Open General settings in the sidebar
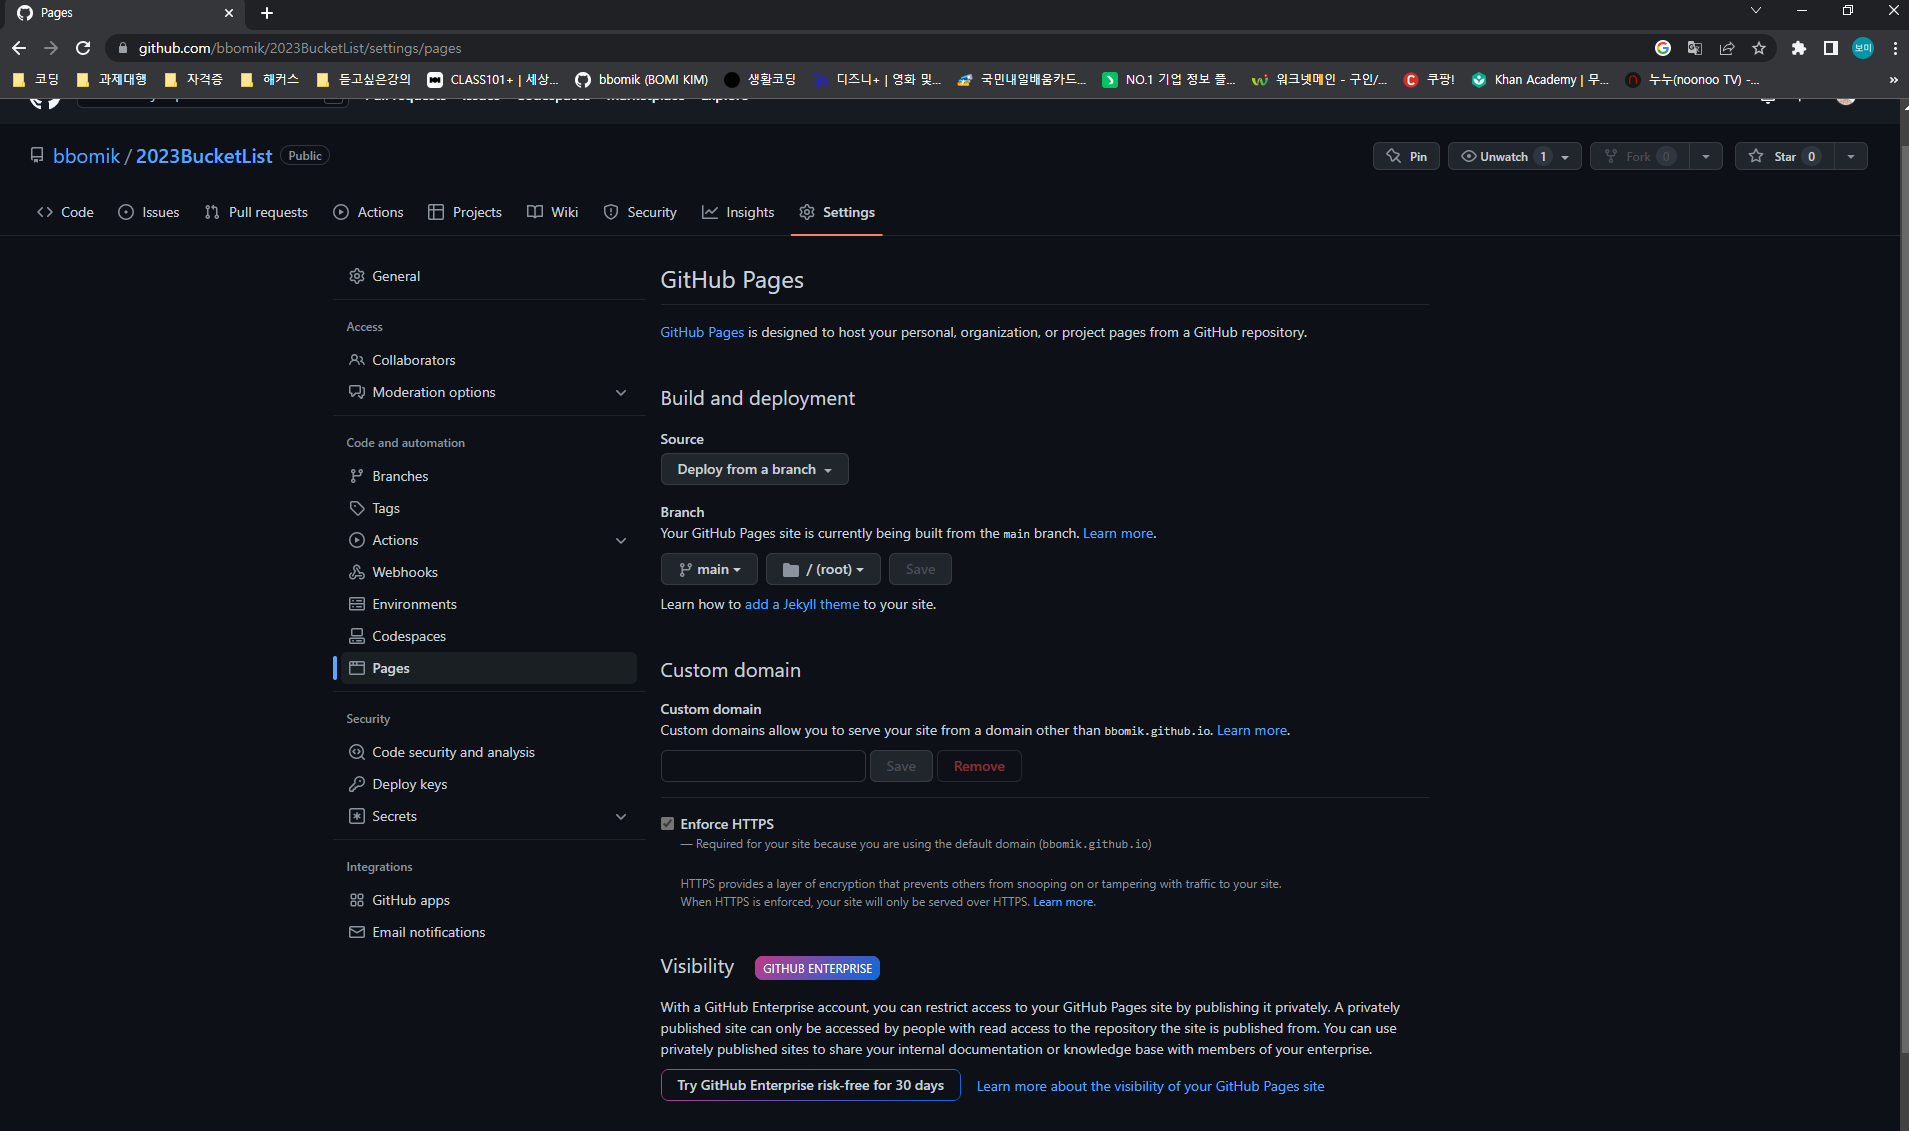The width and height of the screenshot is (1909, 1131). coord(489,276)
